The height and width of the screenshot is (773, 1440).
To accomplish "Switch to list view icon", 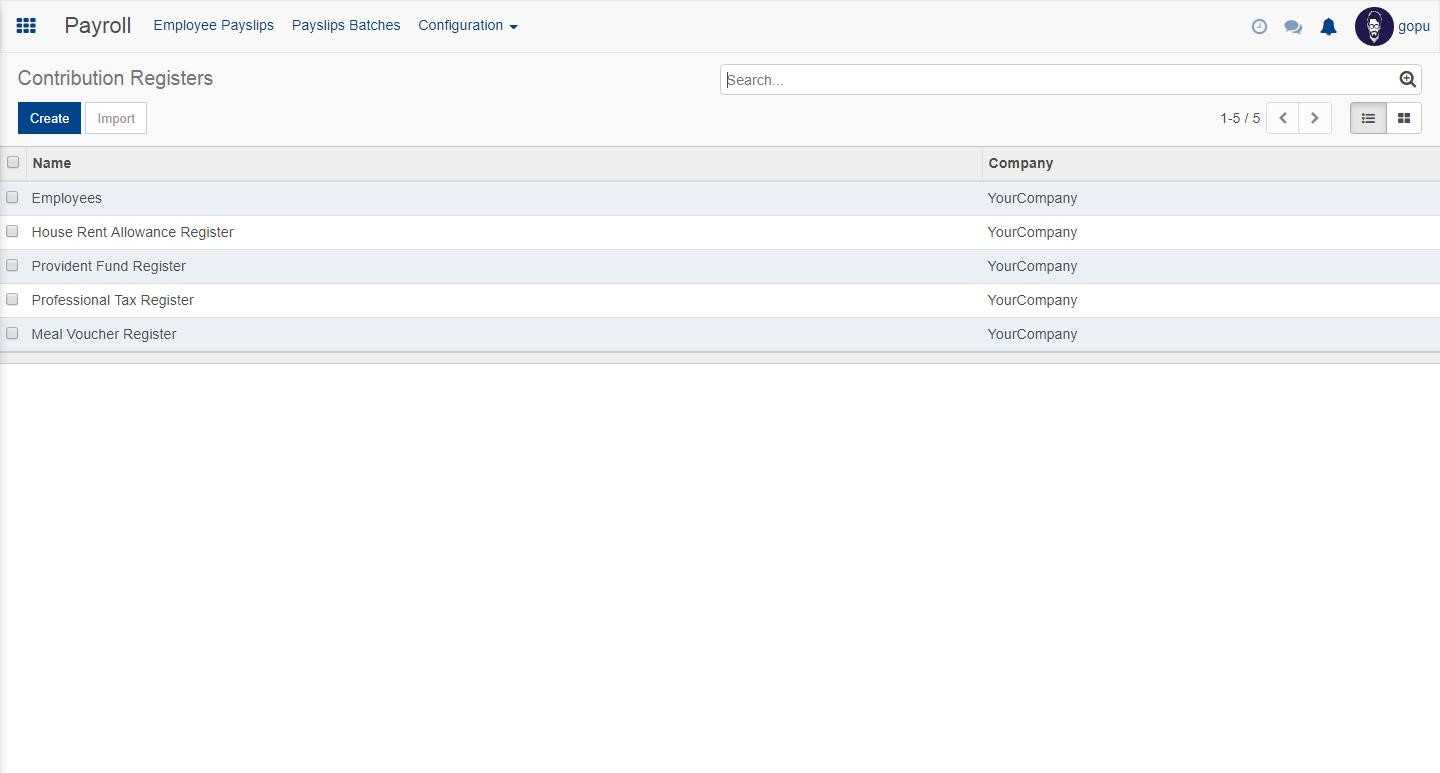I will [1368, 118].
